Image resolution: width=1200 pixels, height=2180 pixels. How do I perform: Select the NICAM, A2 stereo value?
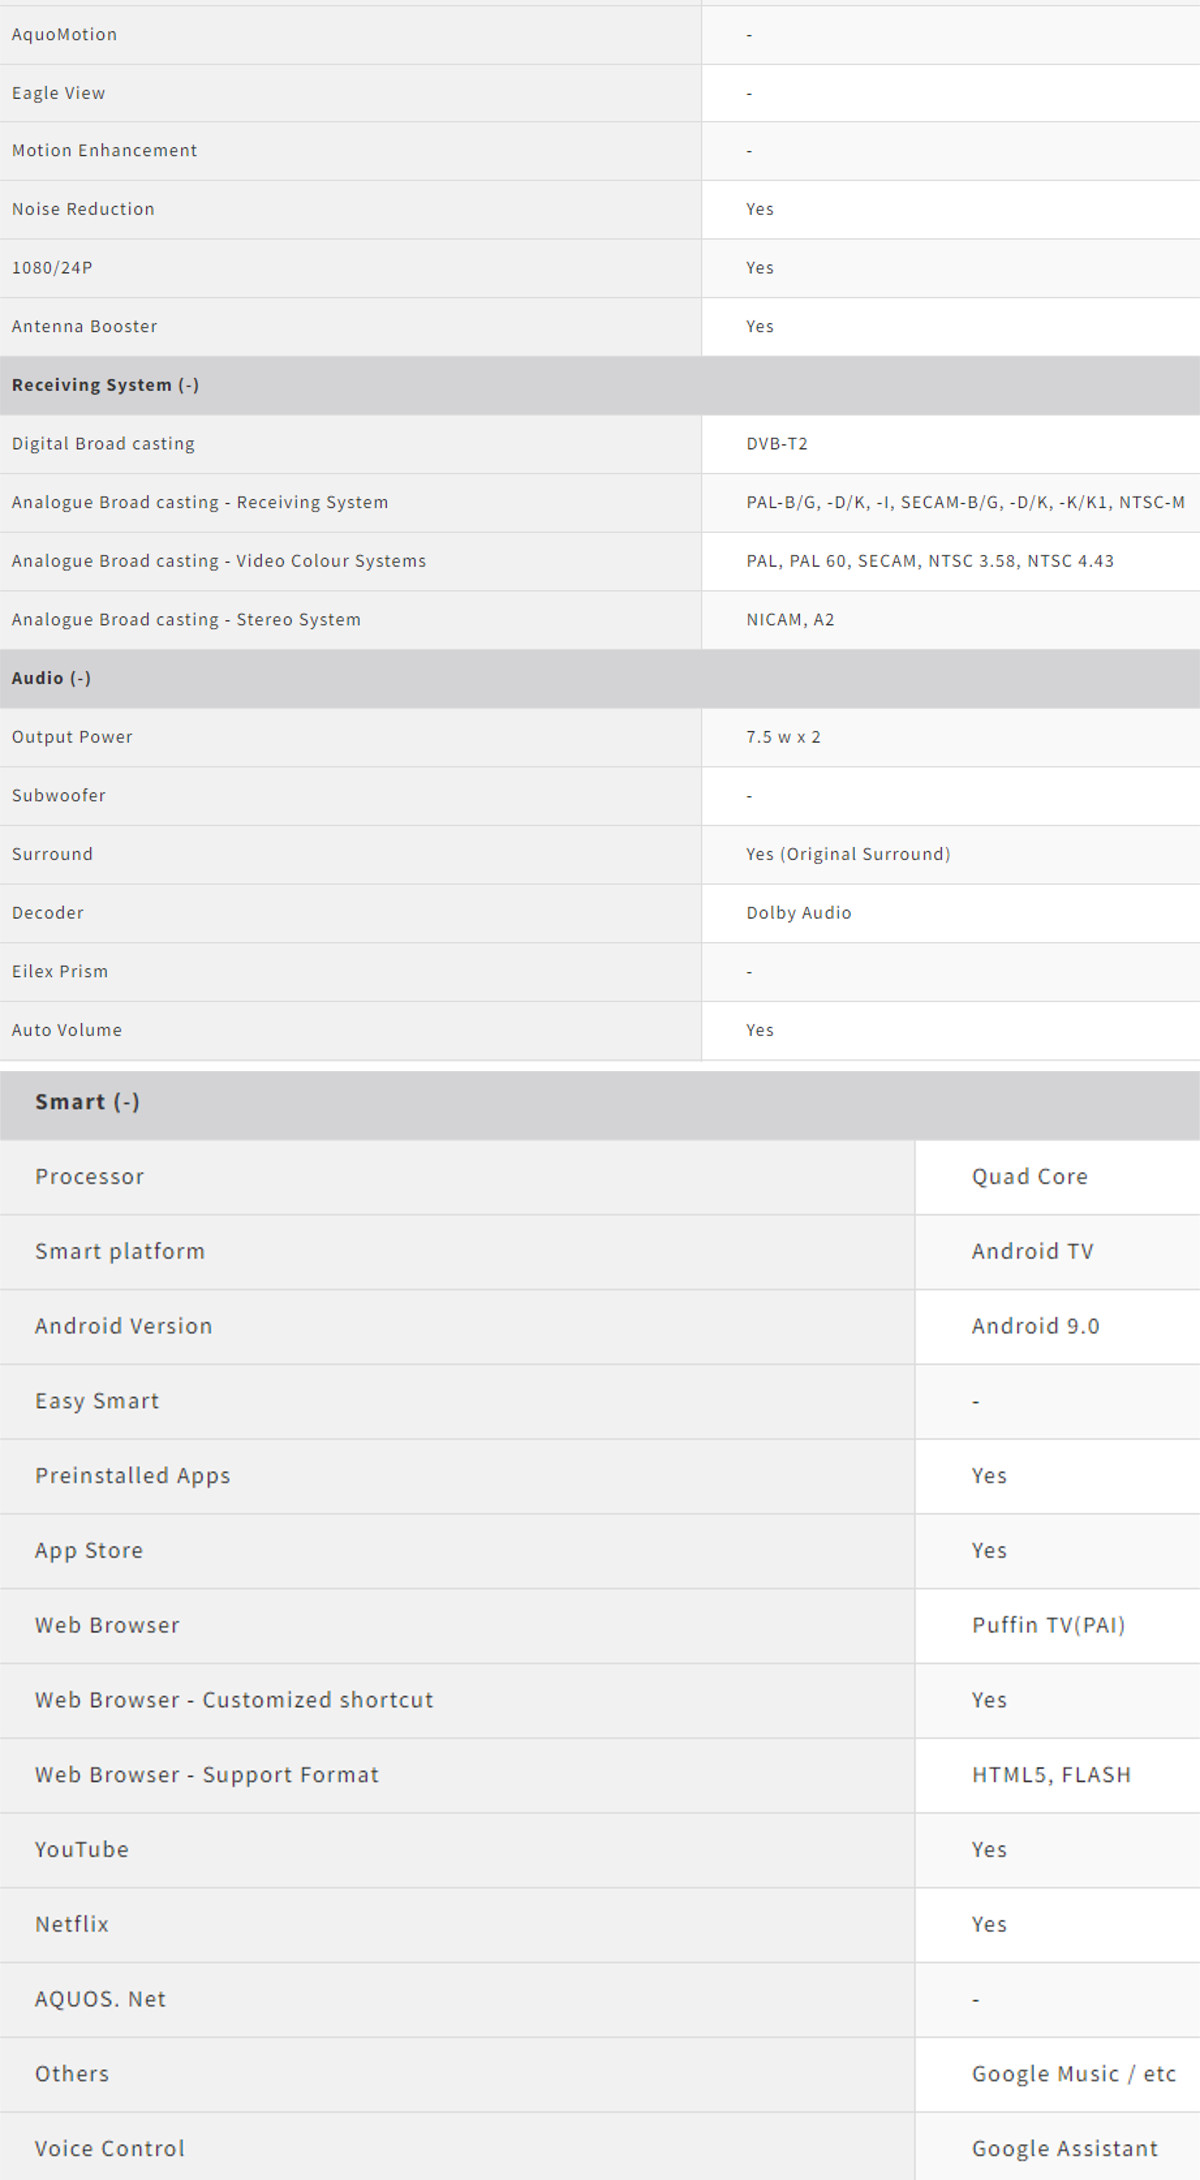pyautogui.click(x=790, y=620)
